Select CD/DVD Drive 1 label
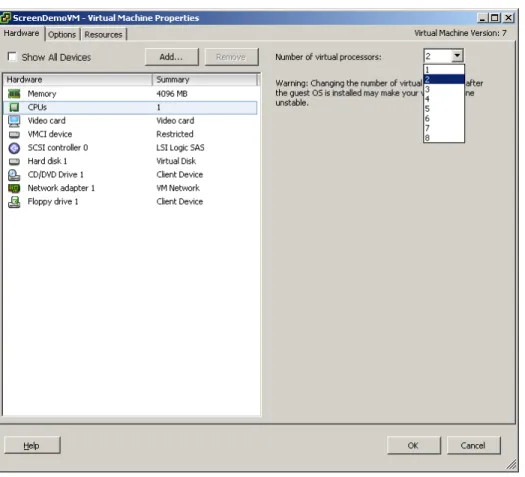 coord(56,175)
